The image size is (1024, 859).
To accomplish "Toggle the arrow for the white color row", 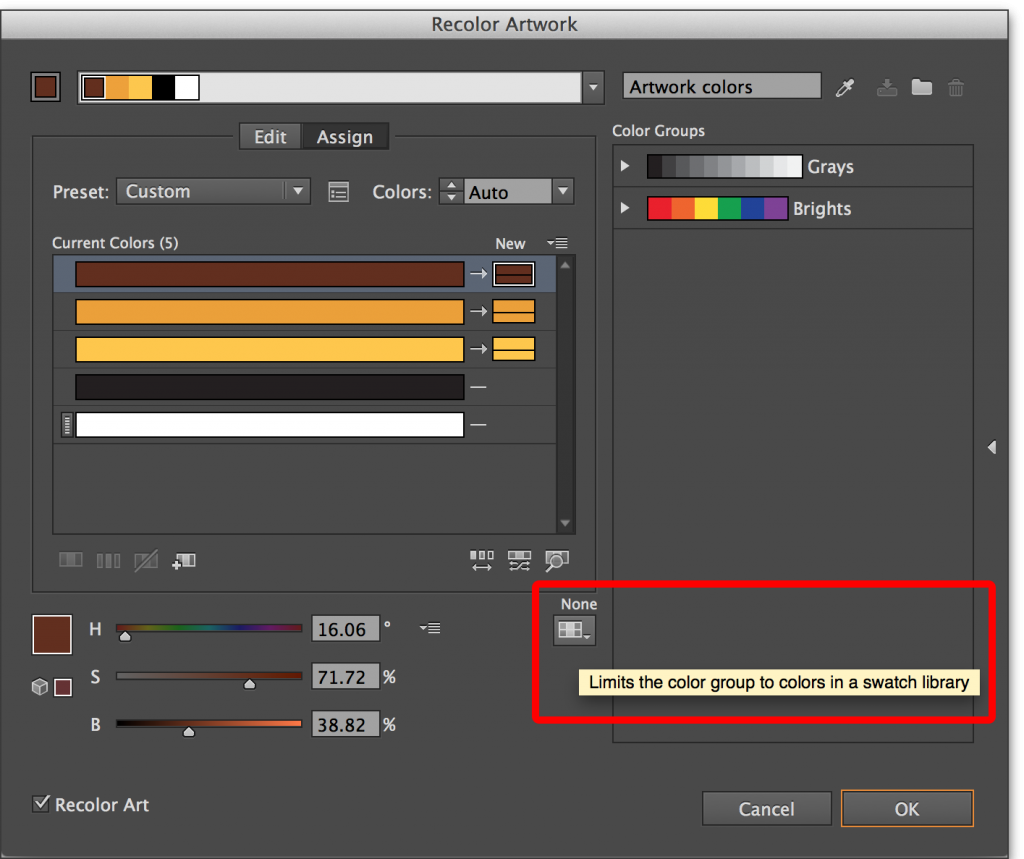I will point(479,425).
